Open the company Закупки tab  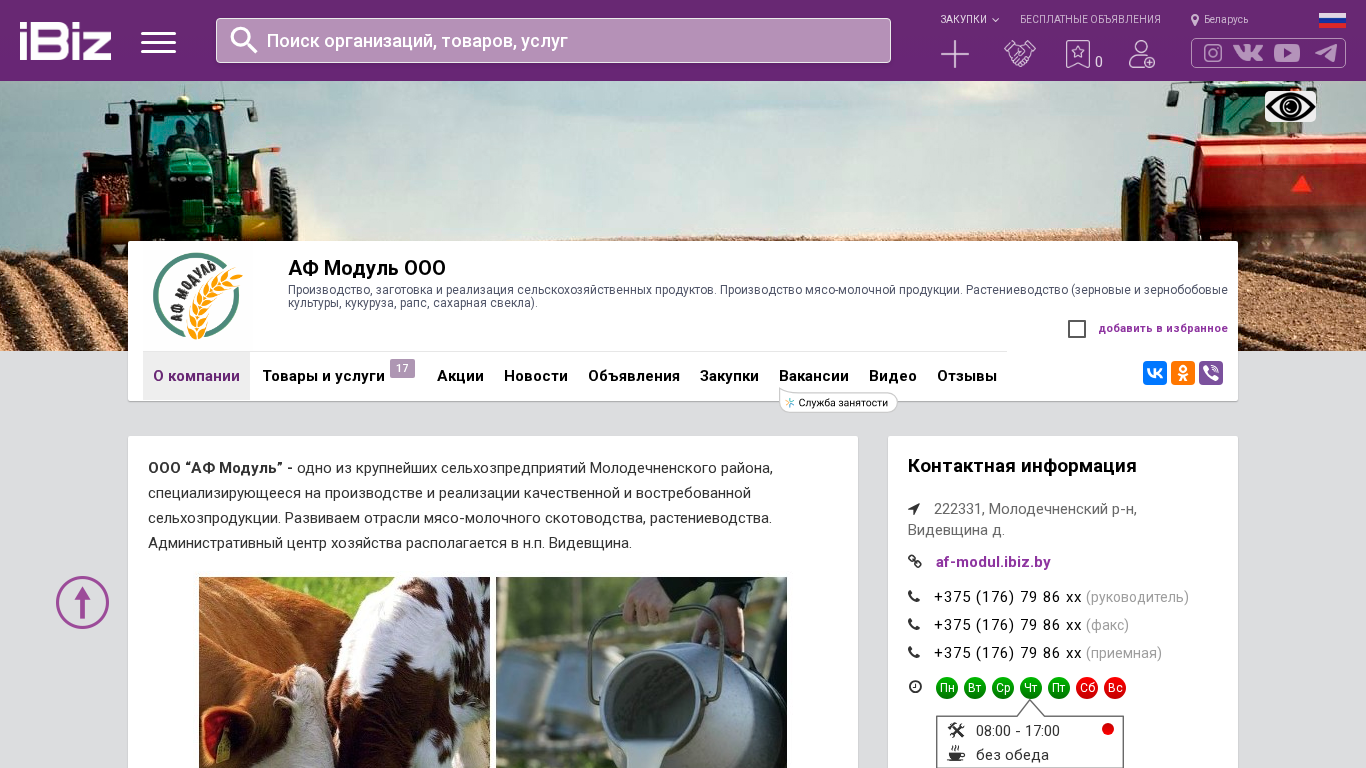click(729, 376)
